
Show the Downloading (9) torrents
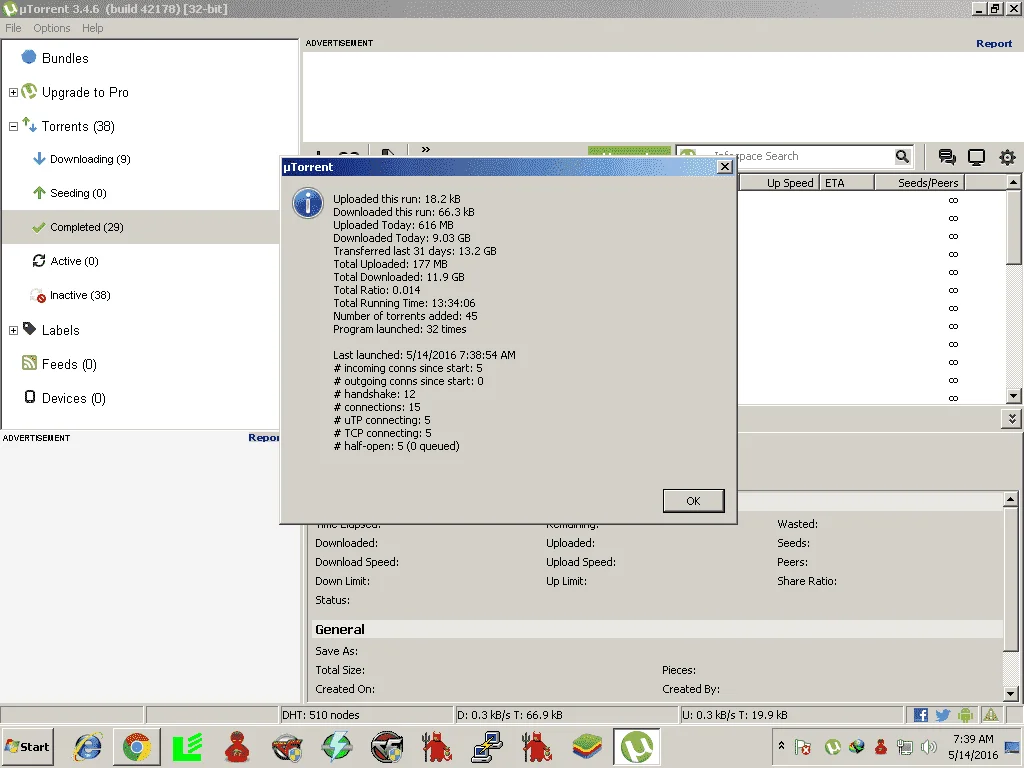click(90, 159)
